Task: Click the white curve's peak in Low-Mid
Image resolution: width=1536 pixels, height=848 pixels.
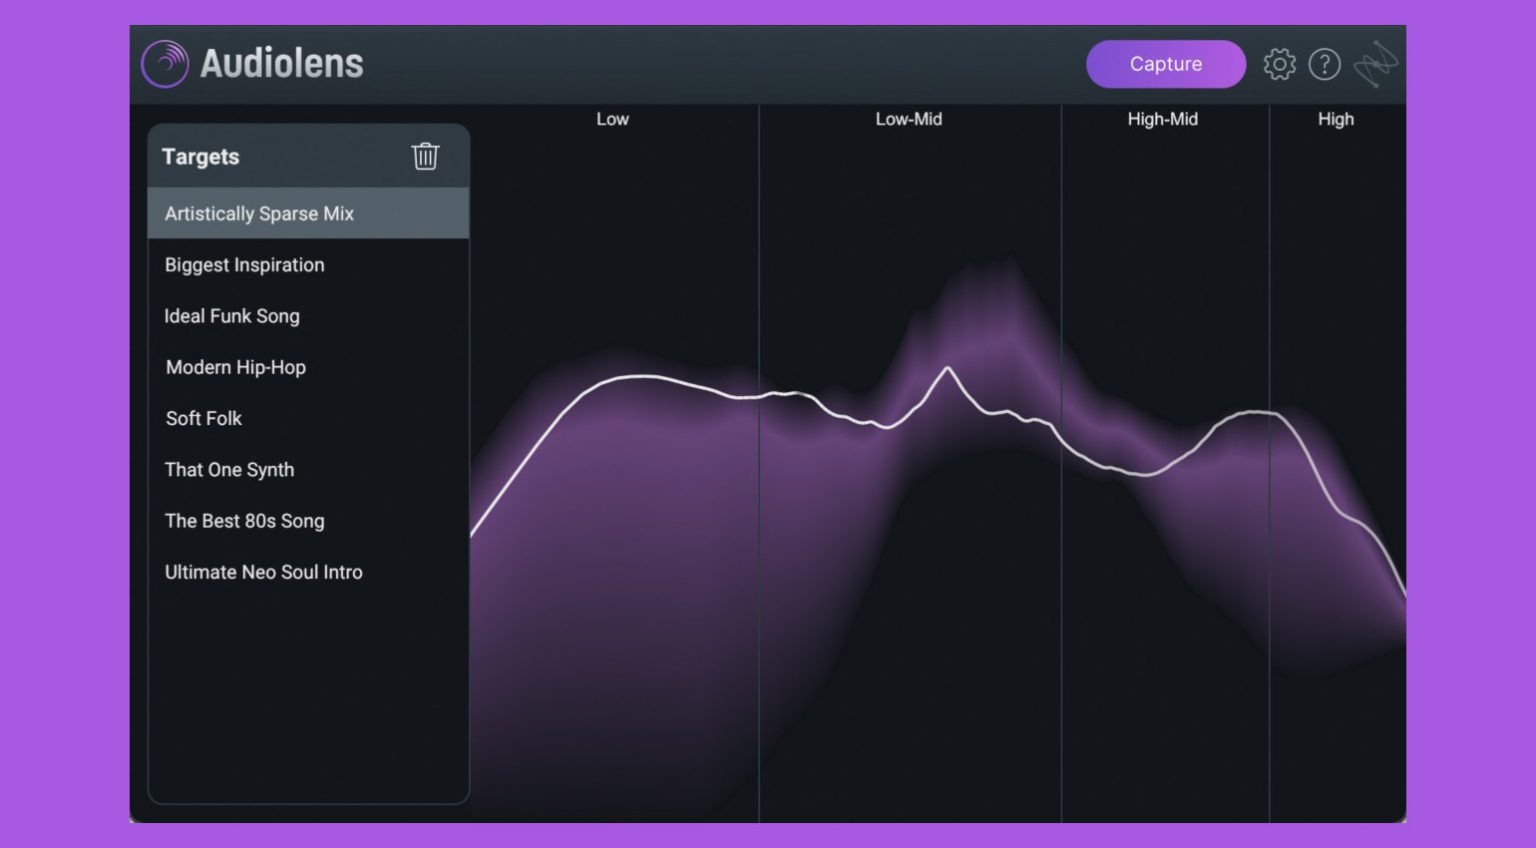Action: click(x=948, y=369)
